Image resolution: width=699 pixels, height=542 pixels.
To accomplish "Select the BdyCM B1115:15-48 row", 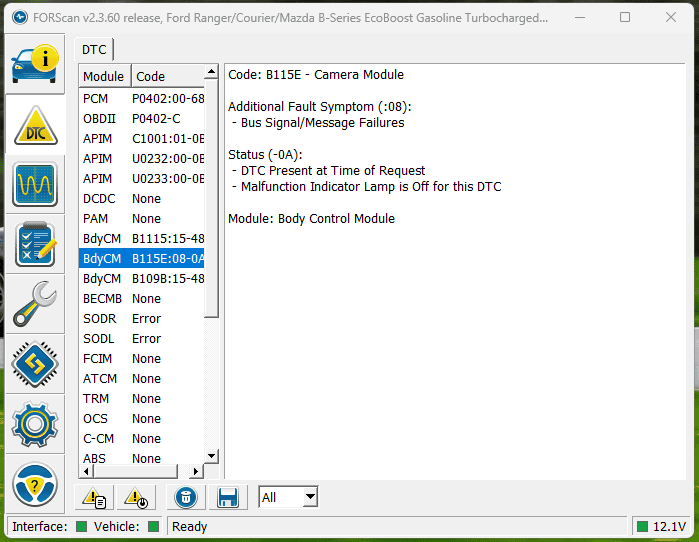I will click(142, 239).
